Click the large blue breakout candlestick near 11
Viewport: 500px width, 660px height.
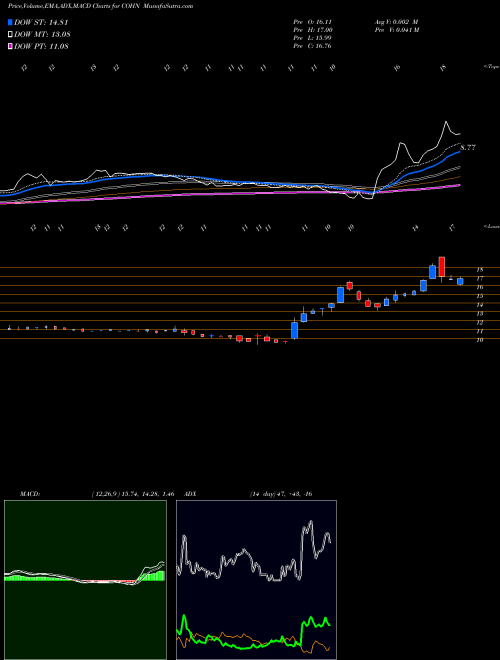pos(295,330)
